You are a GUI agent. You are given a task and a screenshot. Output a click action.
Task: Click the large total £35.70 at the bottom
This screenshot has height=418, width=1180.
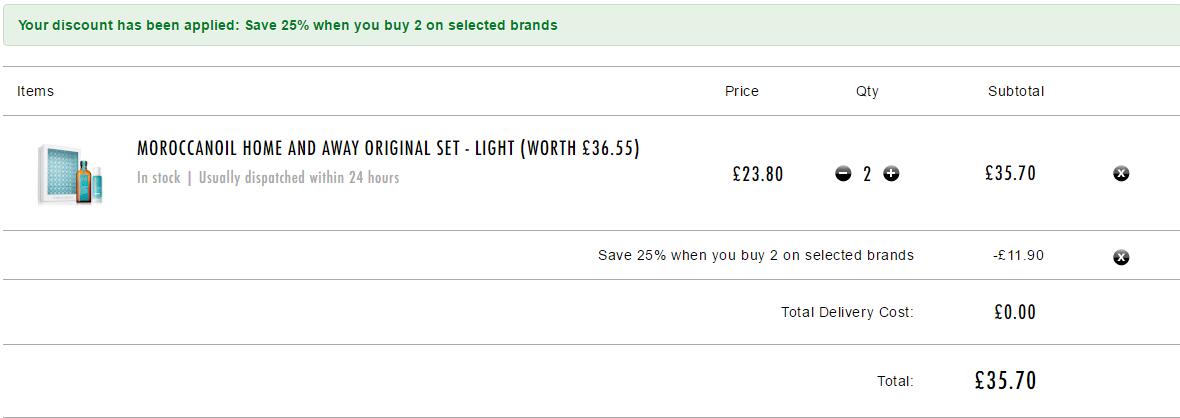(1005, 380)
